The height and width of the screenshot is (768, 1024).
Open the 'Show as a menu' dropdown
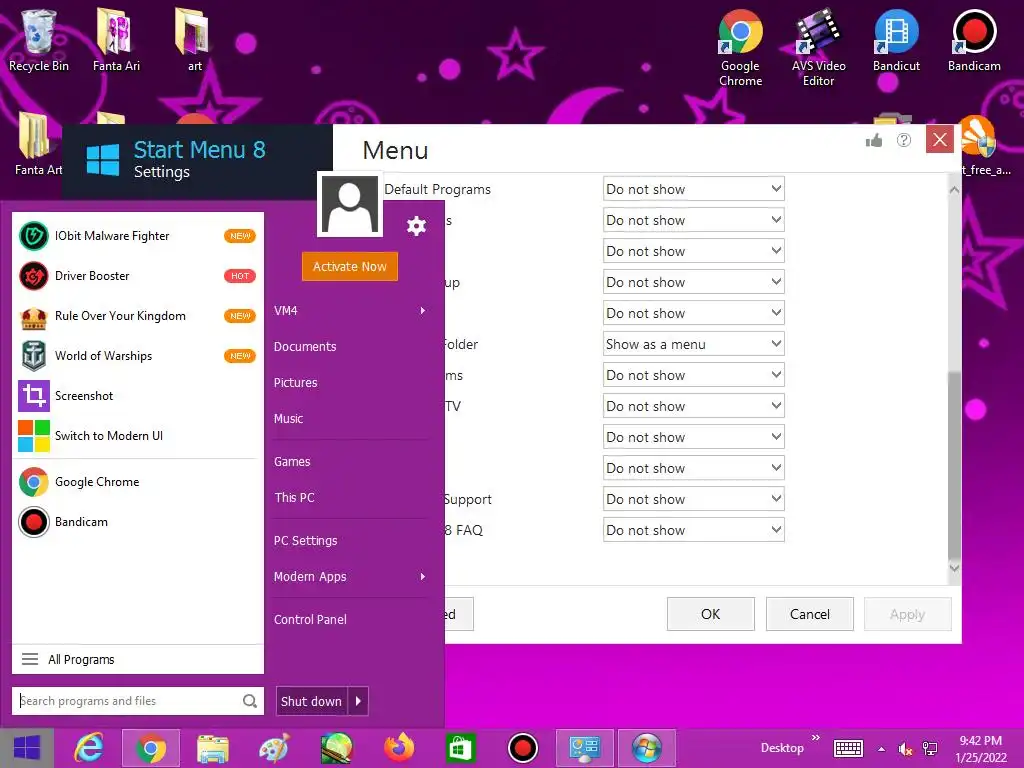pos(694,344)
